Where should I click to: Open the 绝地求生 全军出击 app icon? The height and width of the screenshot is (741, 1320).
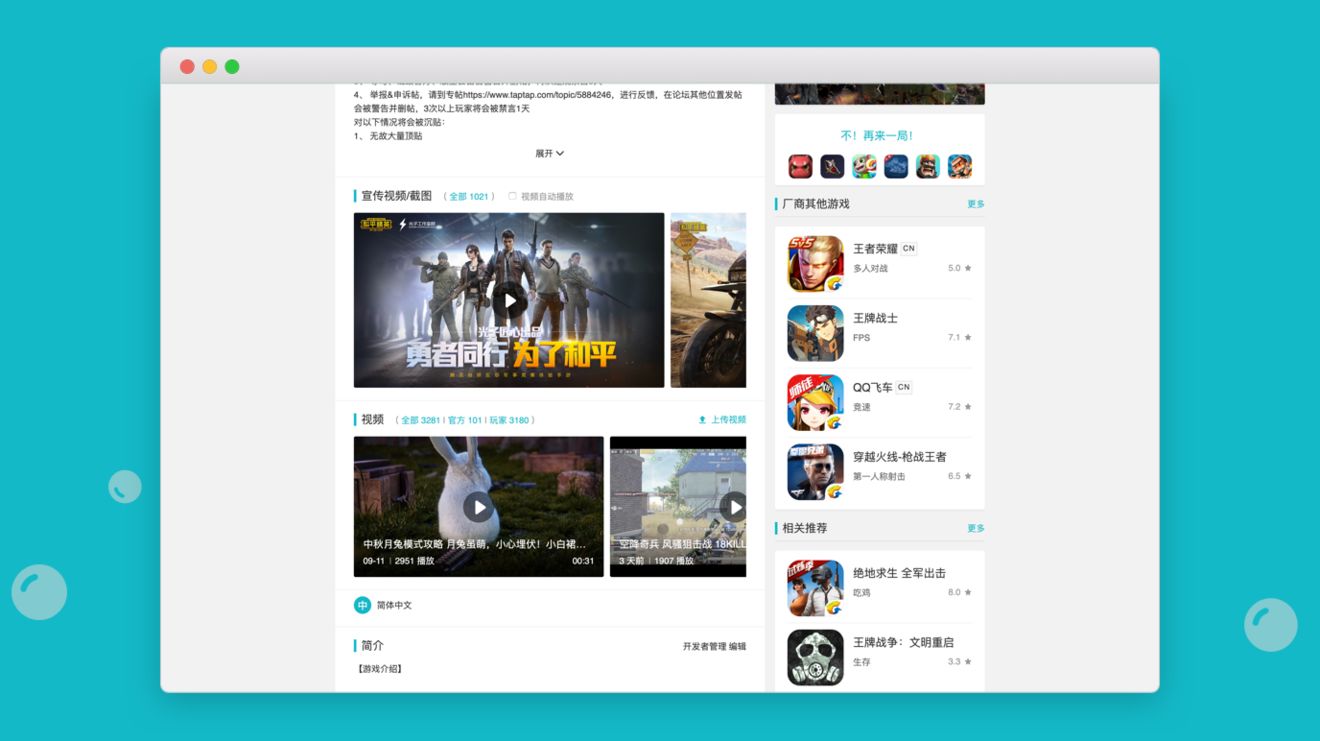tap(815, 588)
